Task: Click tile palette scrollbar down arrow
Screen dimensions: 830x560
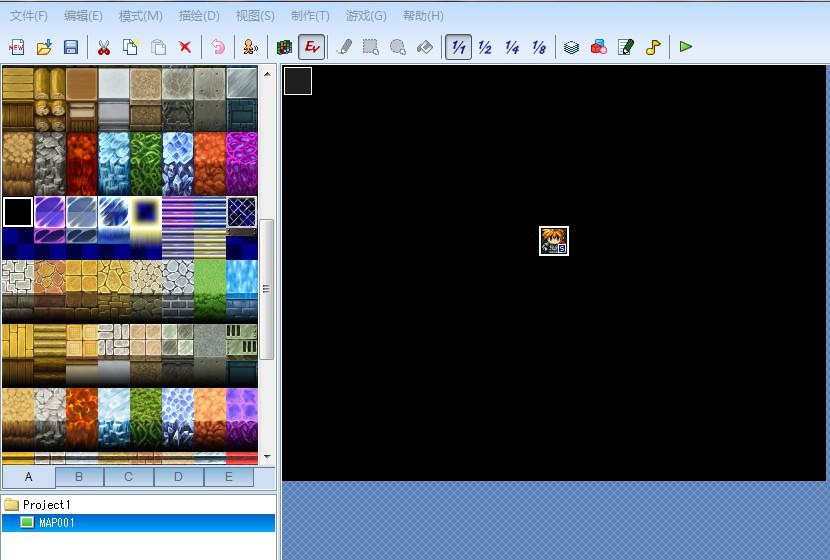Action: pyautogui.click(x=267, y=456)
